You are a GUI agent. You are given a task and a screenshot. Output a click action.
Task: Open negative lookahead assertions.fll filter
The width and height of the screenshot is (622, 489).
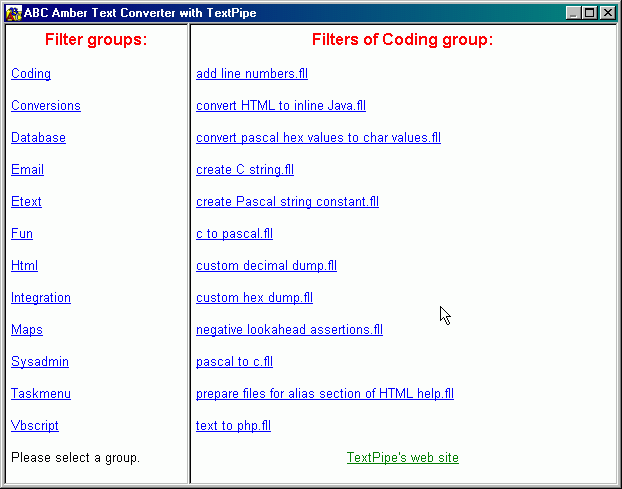coord(289,330)
